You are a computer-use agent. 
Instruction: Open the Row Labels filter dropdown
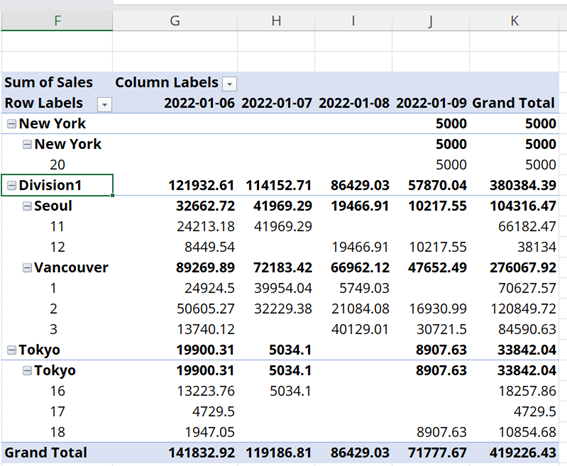coord(105,105)
